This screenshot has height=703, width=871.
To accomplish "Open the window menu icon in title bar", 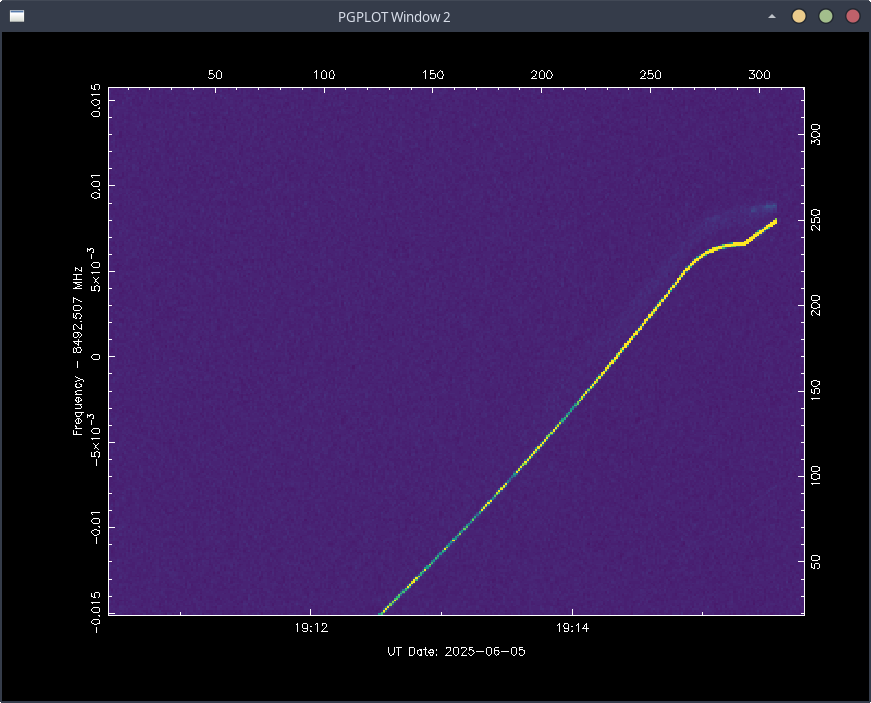I will pos(17,16).
